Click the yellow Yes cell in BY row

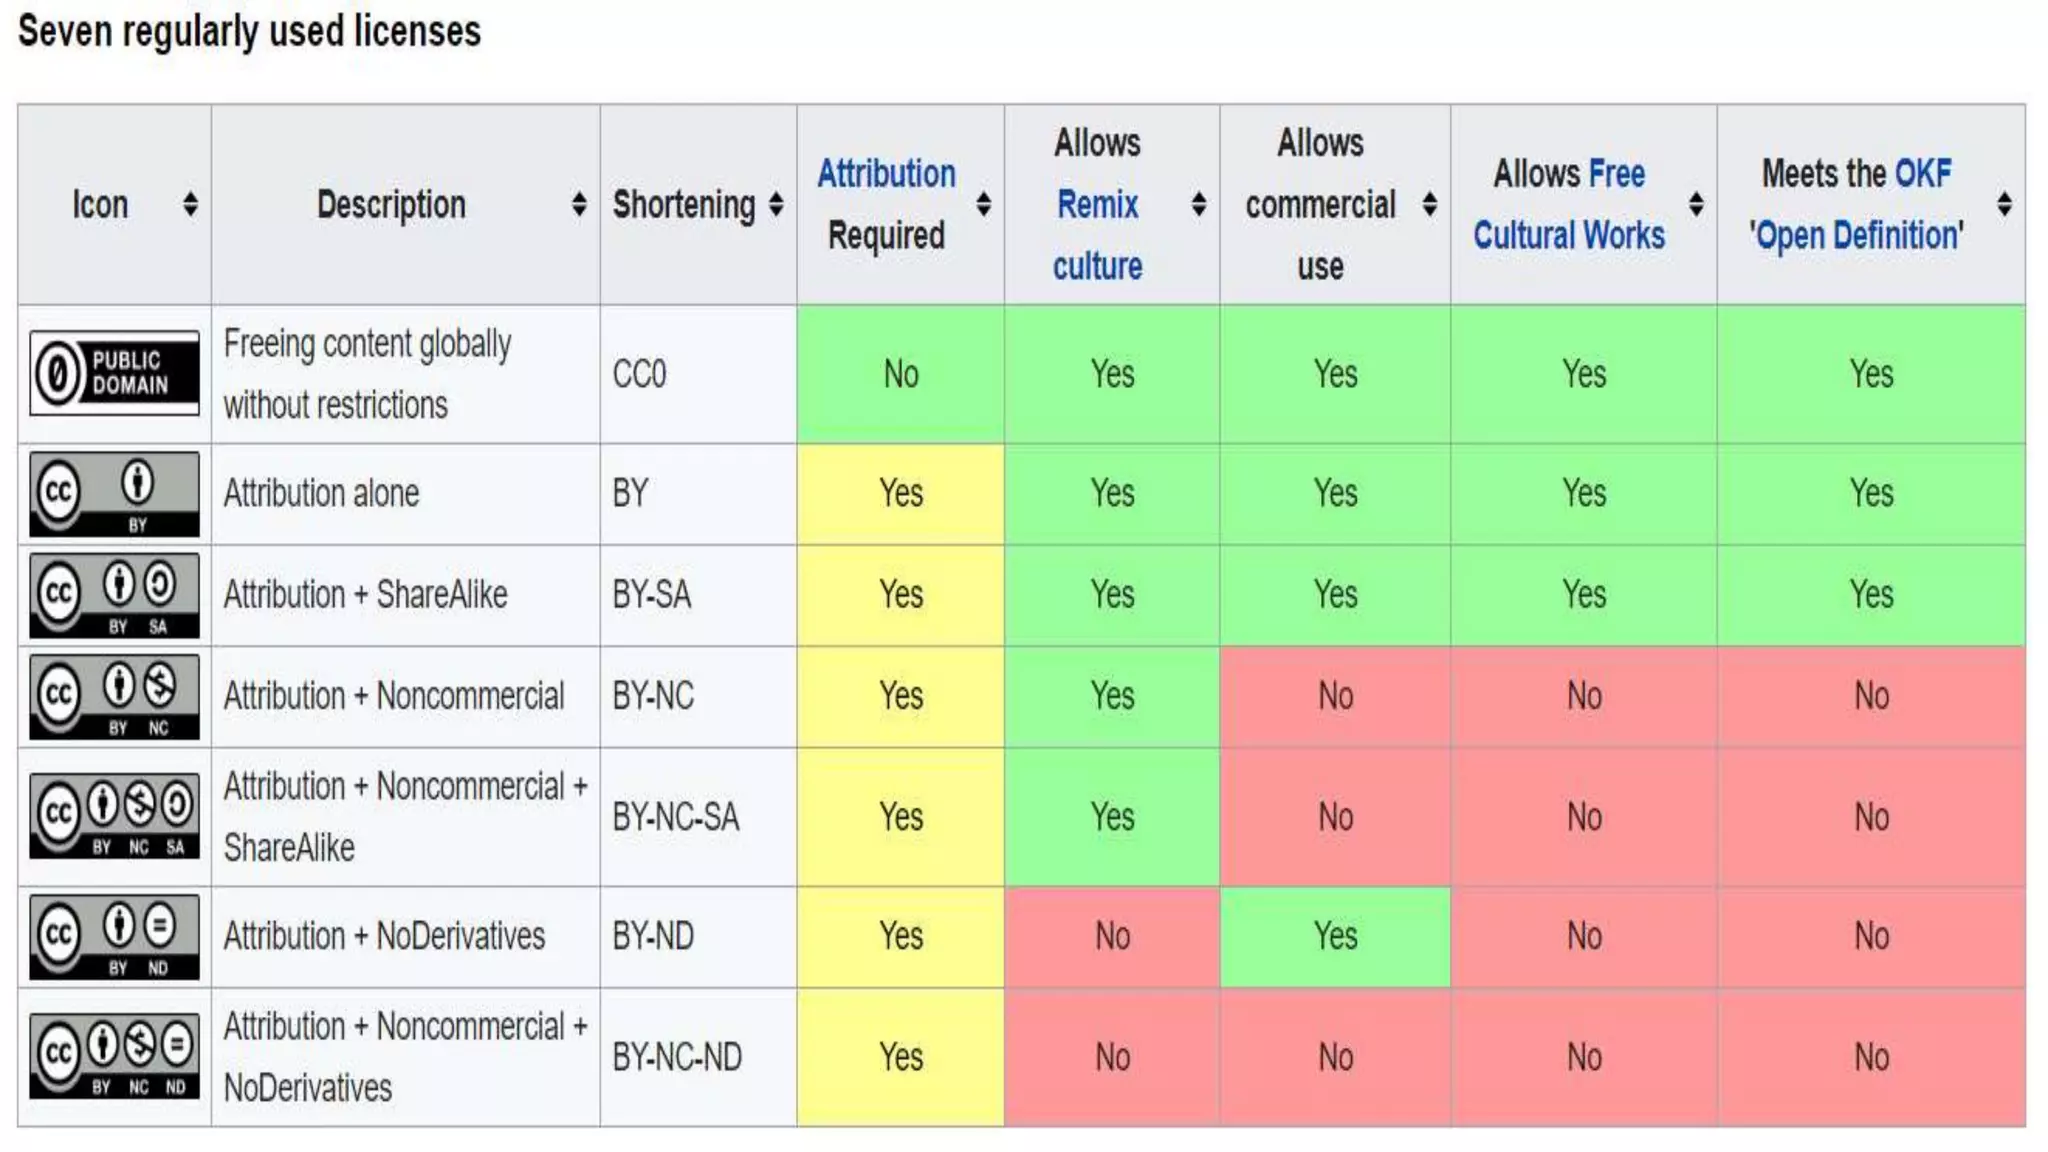tap(900, 494)
